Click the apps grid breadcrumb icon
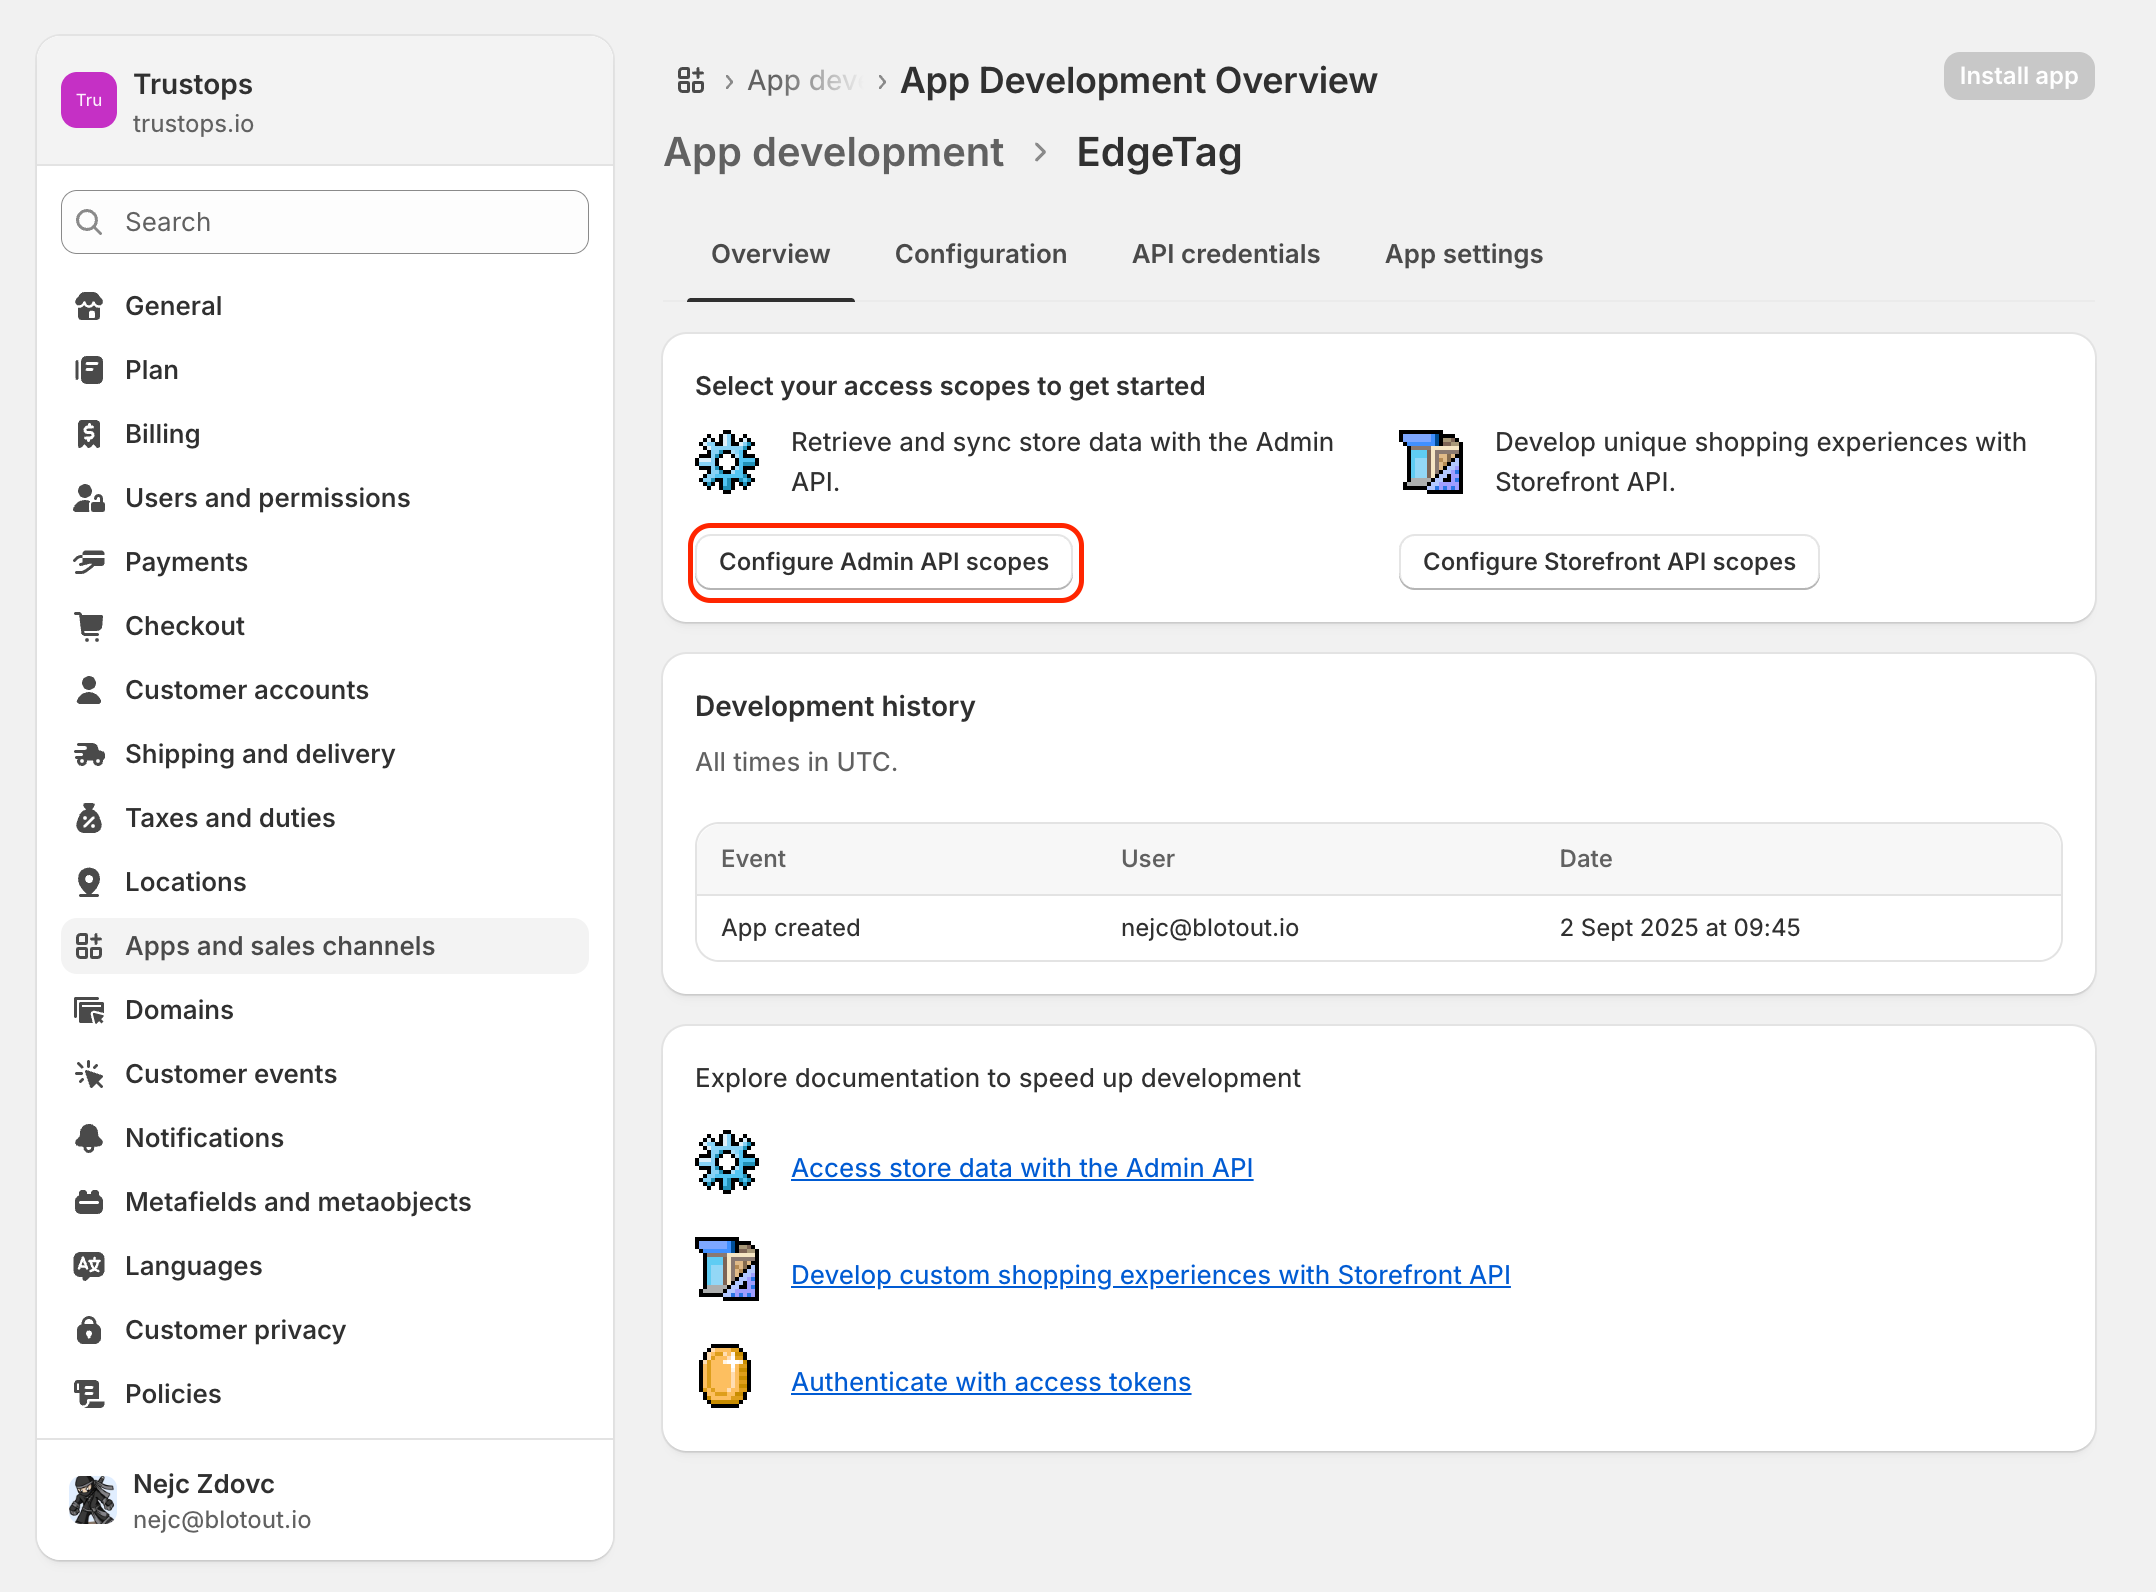 tap(691, 80)
